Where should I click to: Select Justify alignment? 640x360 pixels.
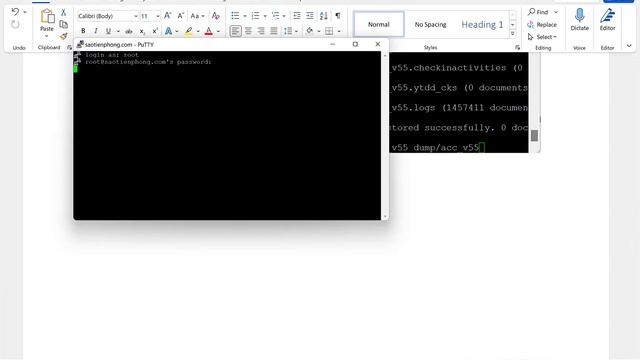pos(274,31)
